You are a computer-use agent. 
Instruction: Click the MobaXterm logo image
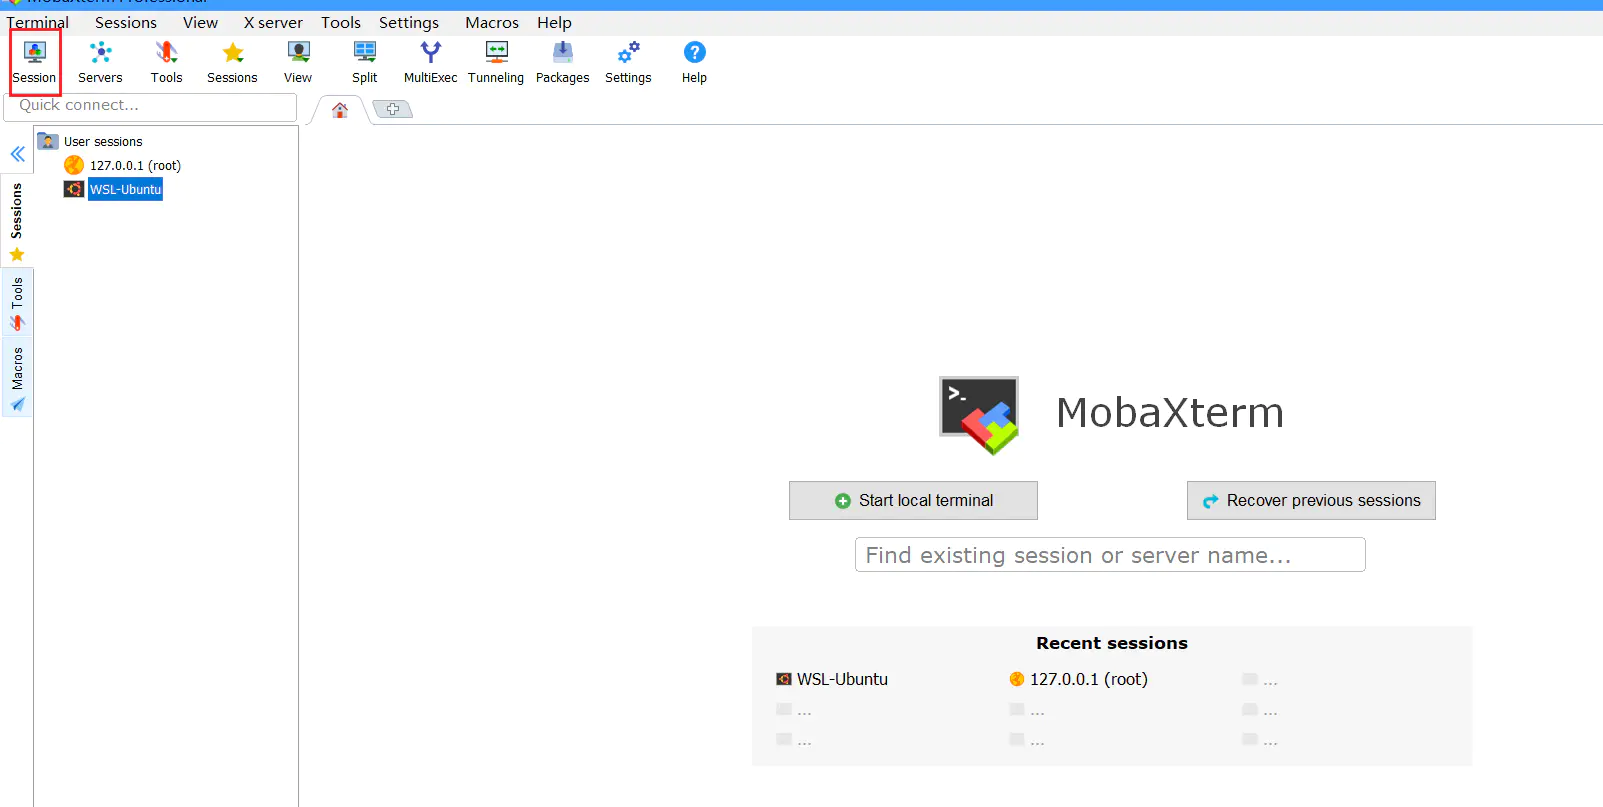point(979,415)
